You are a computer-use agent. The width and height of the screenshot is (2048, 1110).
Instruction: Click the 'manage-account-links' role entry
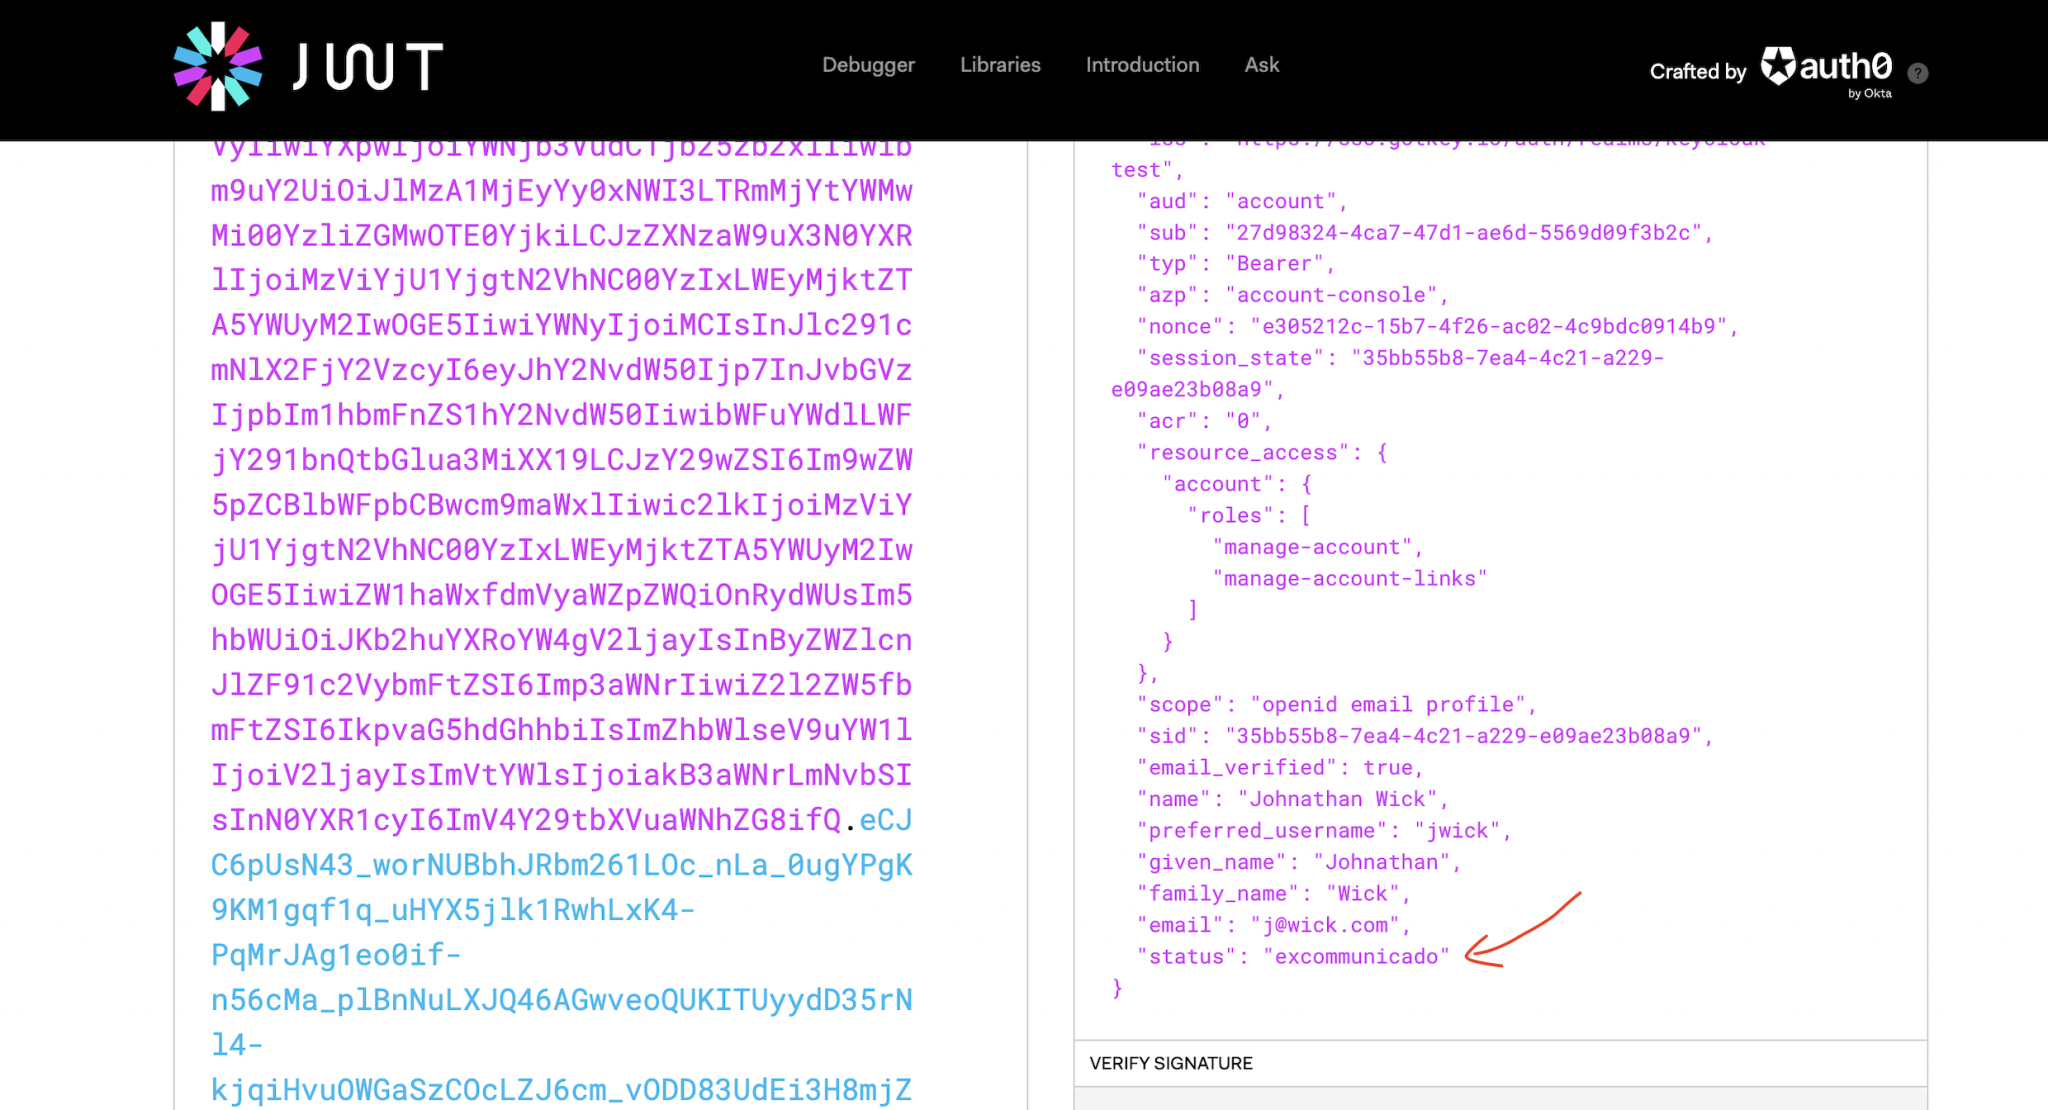[1349, 579]
